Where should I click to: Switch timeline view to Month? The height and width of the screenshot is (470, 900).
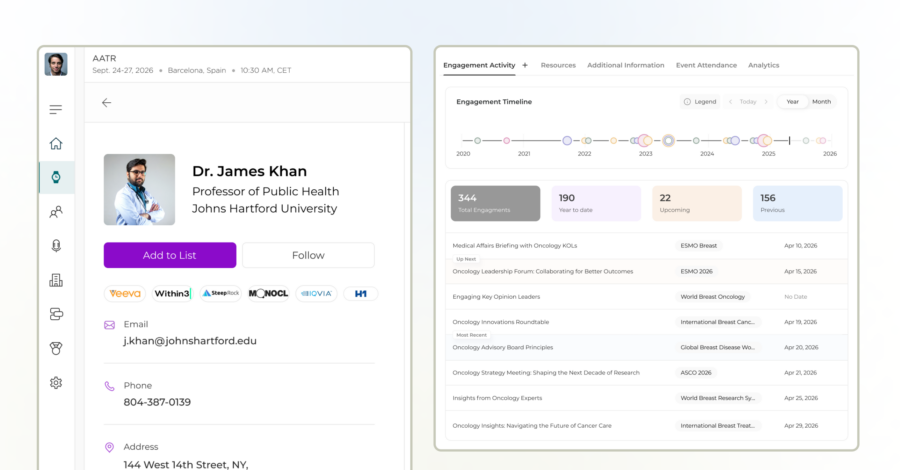click(x=821, y=102)
